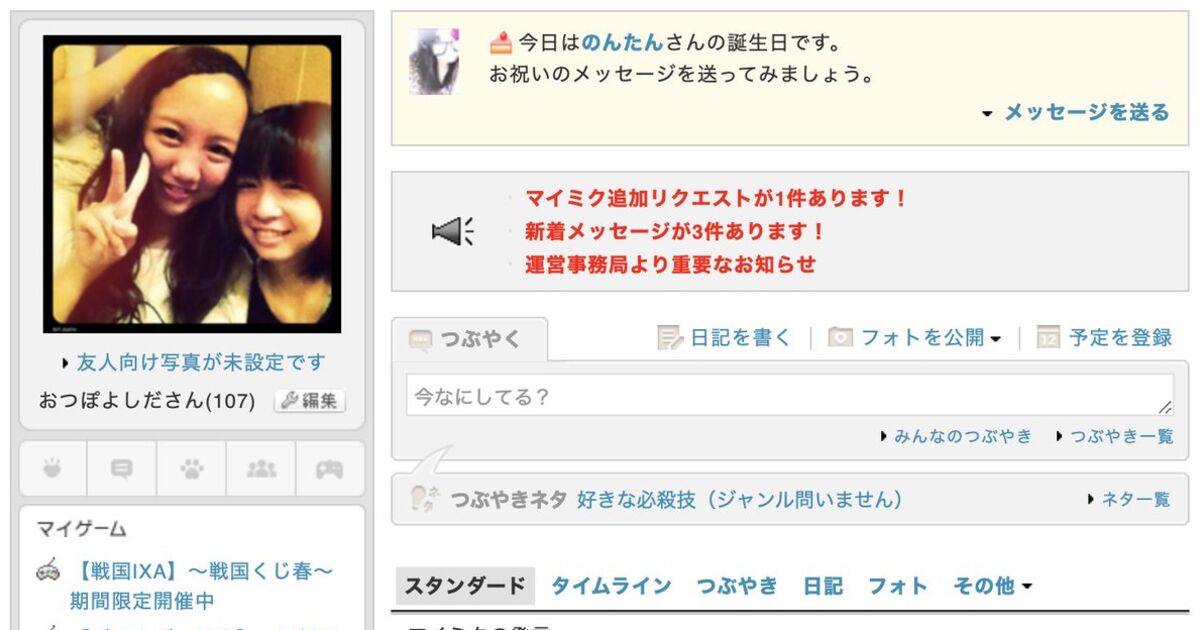1200x630 pixels.
Task: Expand the その他 dropdown menu
Action: pos(992,586)
